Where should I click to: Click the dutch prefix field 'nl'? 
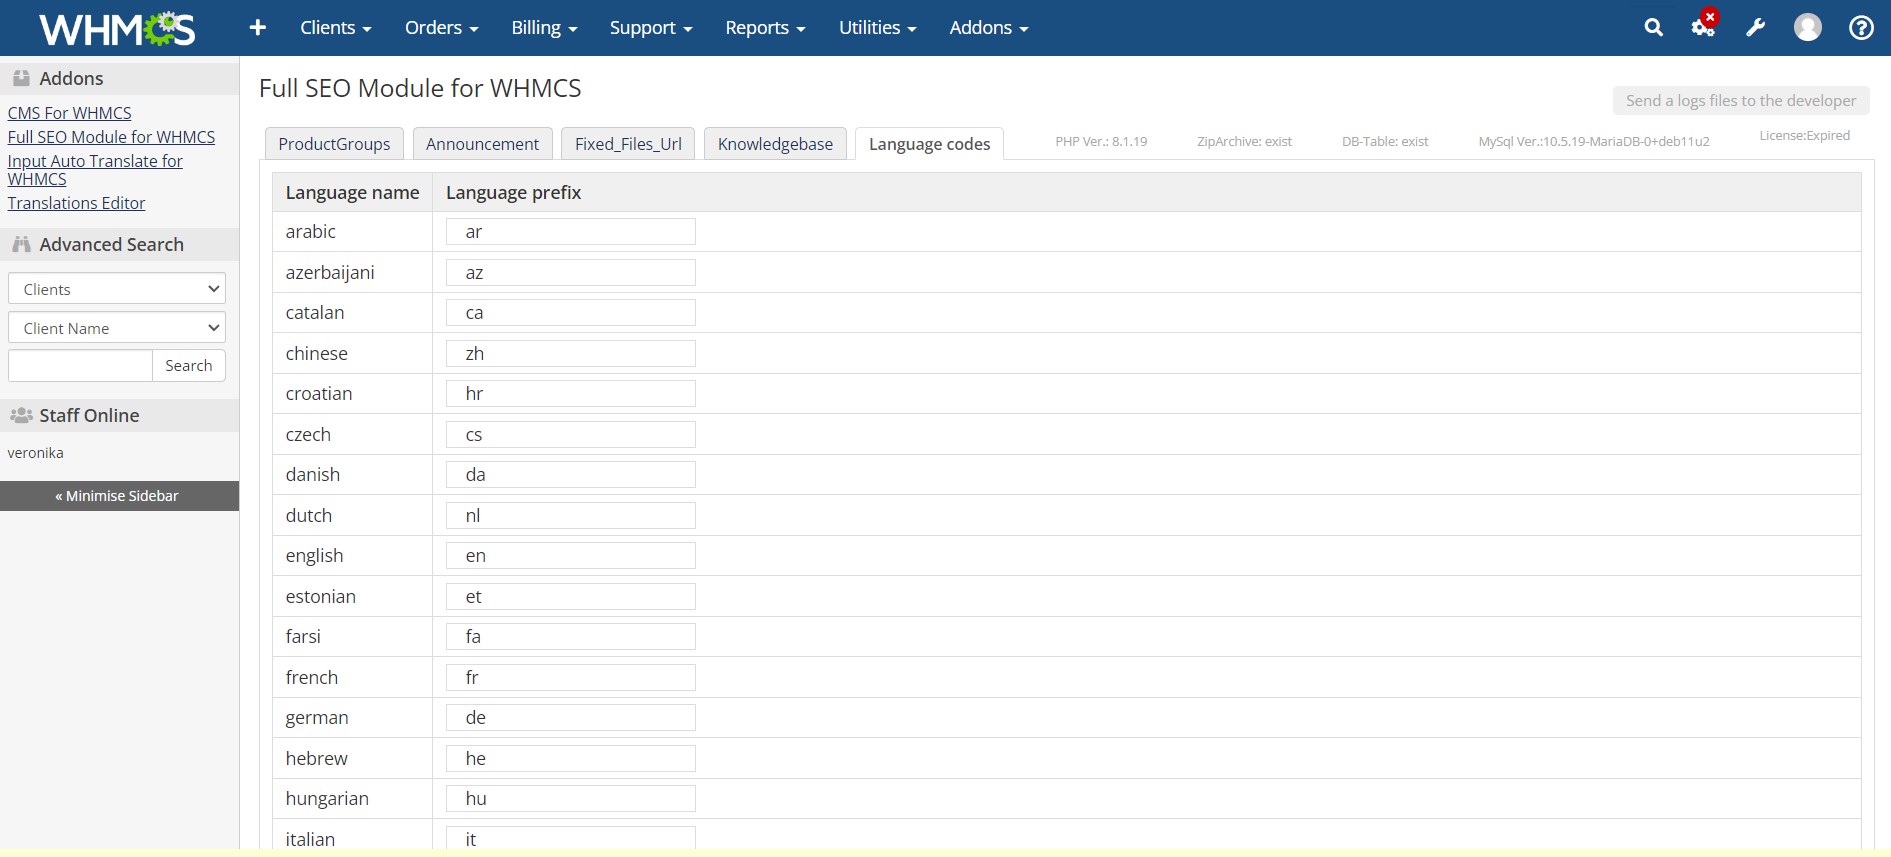[x=570, y=516]
